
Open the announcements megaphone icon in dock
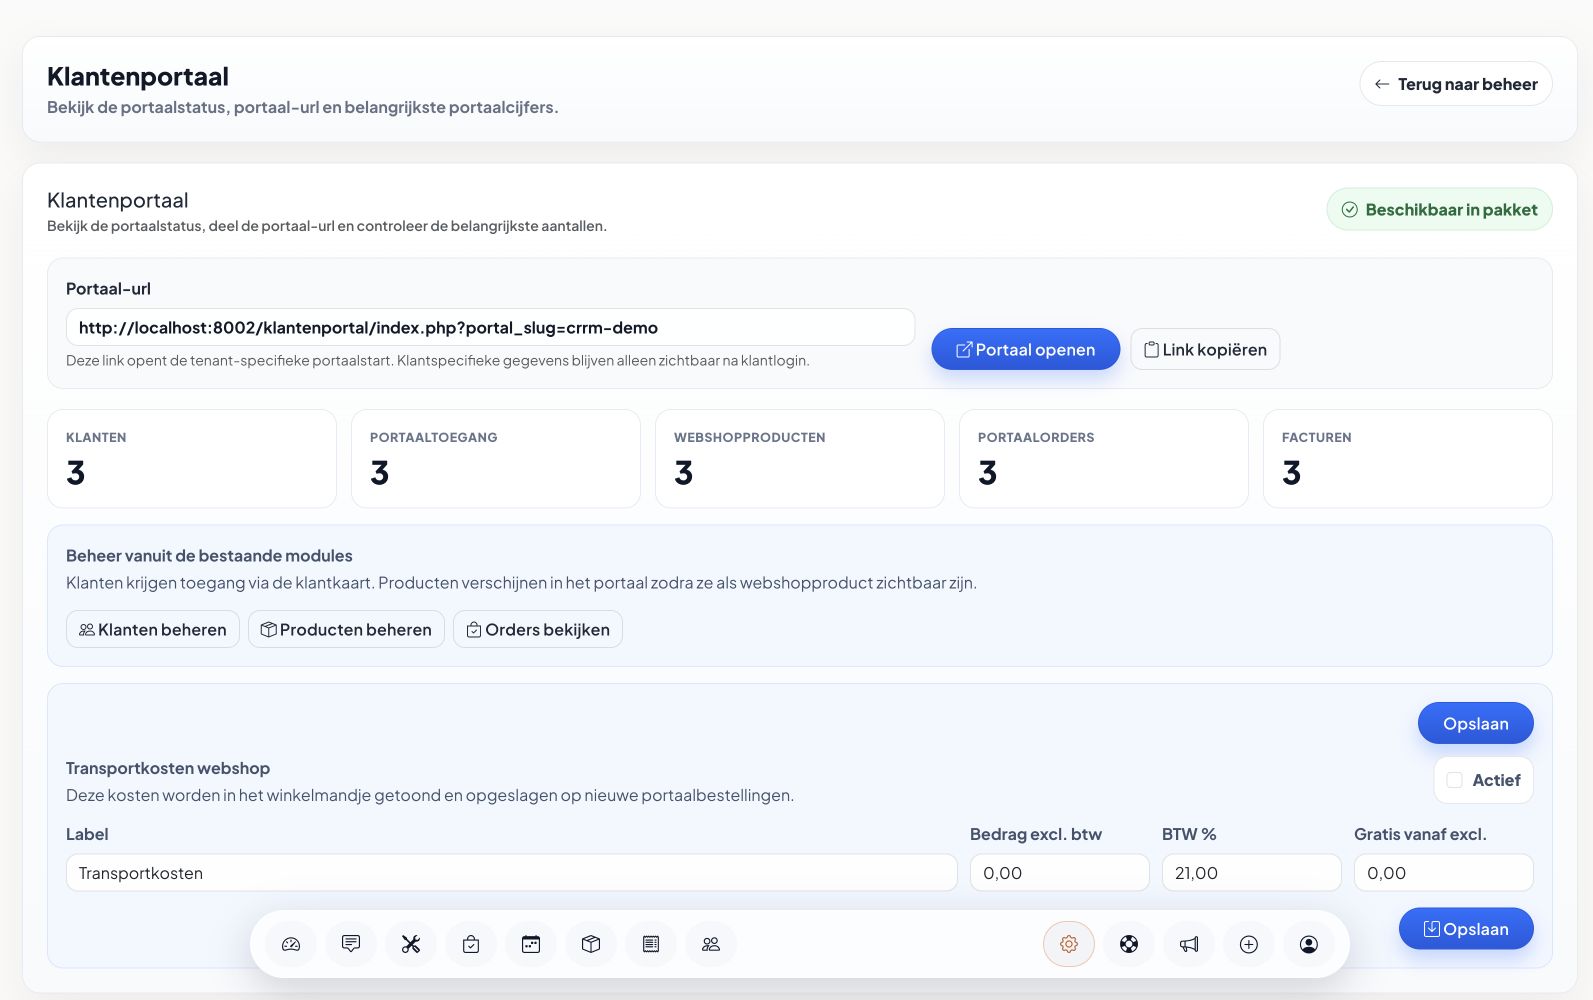pos(1189,944)
